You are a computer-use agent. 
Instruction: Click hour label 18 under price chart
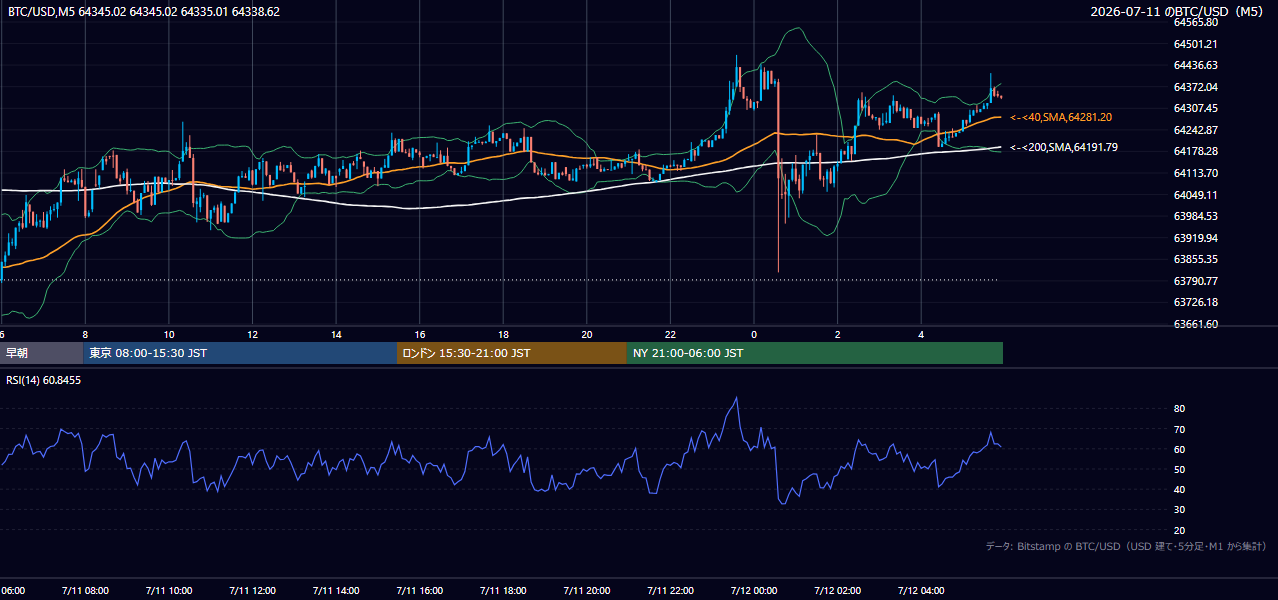coord(503,335)
